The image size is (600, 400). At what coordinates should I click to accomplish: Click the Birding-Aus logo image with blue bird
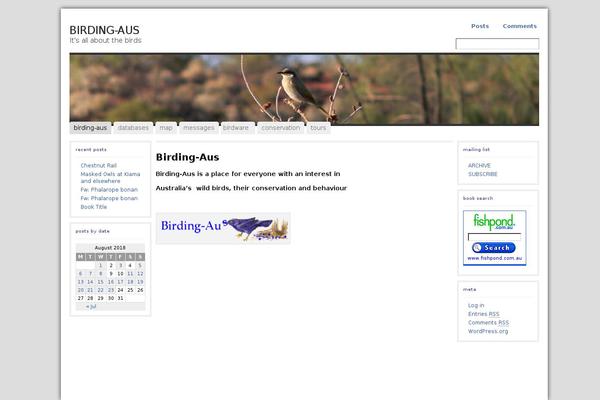223,228
